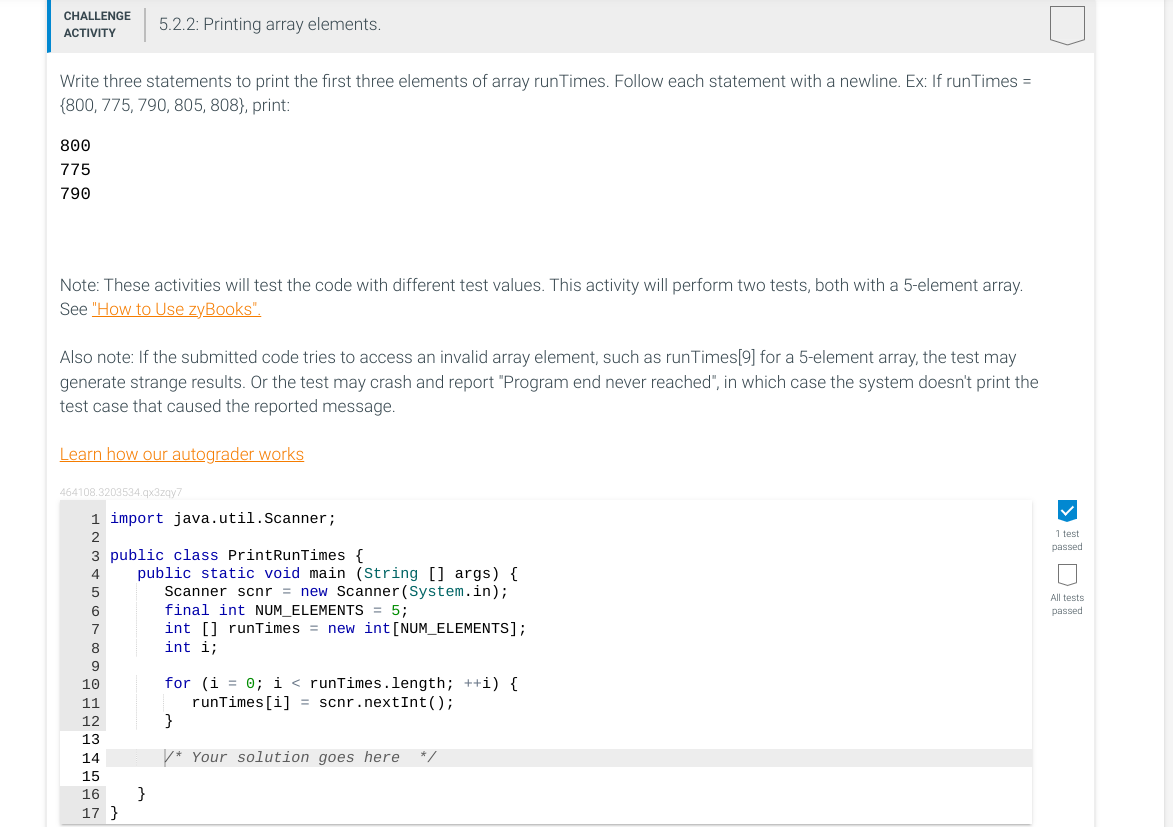Click the '5.2.2: Printing array elements.' title
This screenshot has width=1173, height=827.
pos(270,25)
